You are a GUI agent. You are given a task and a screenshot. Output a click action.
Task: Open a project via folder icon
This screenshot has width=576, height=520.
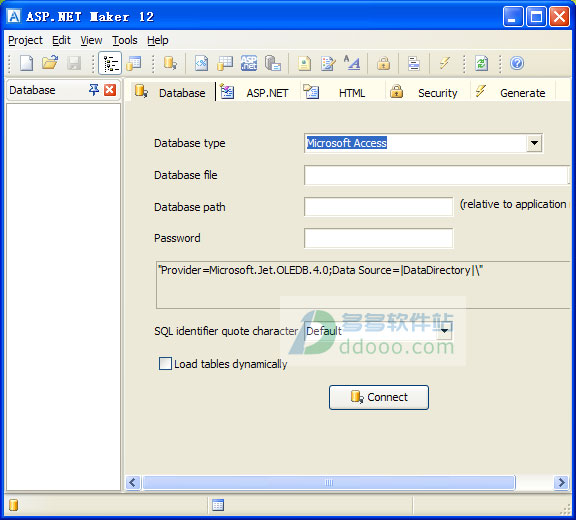[50, 63]
